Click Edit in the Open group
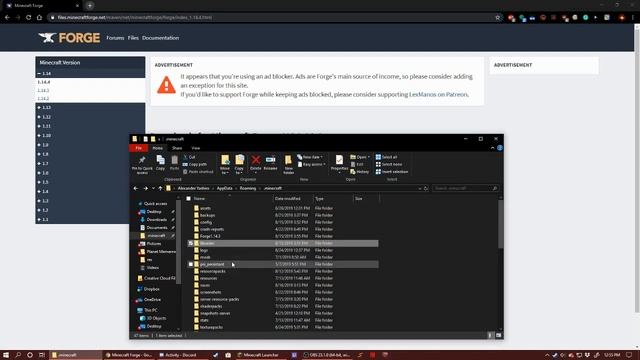The image size is (640, 360). click(x=357, y=164)
